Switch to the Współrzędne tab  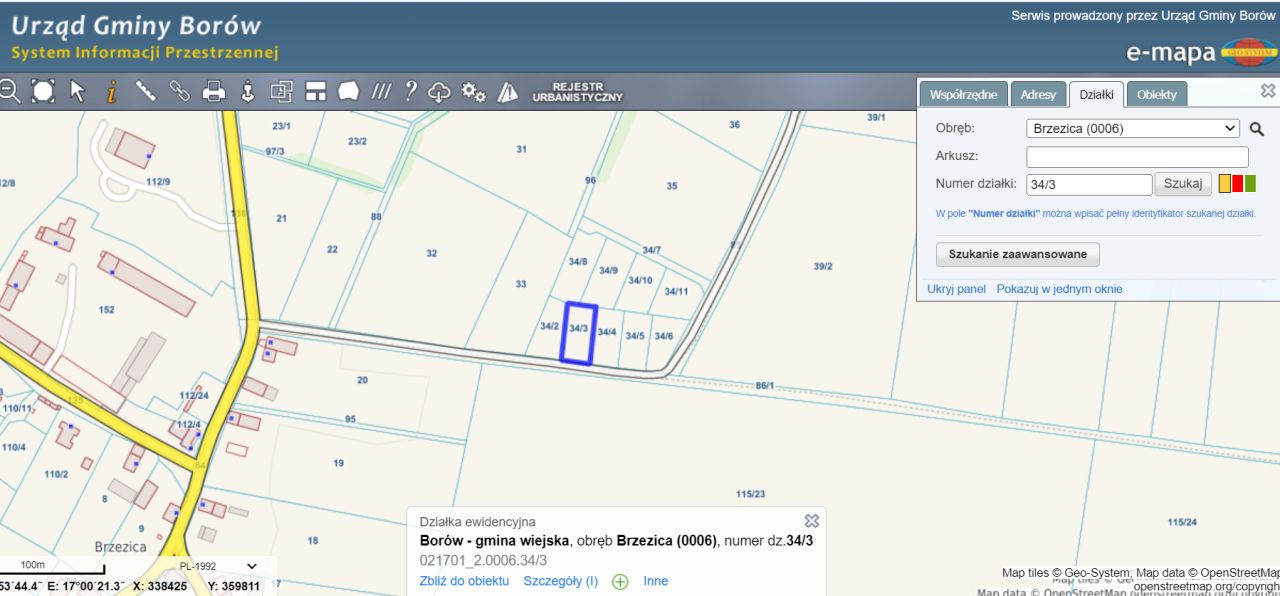pyautogui.click(x=963, y=94)
